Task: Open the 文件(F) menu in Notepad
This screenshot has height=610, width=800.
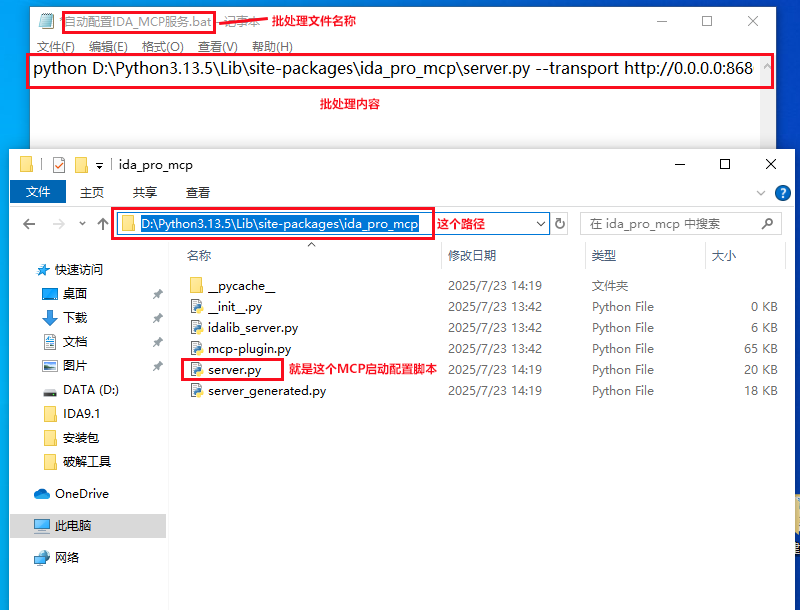Action: point(56,47)
